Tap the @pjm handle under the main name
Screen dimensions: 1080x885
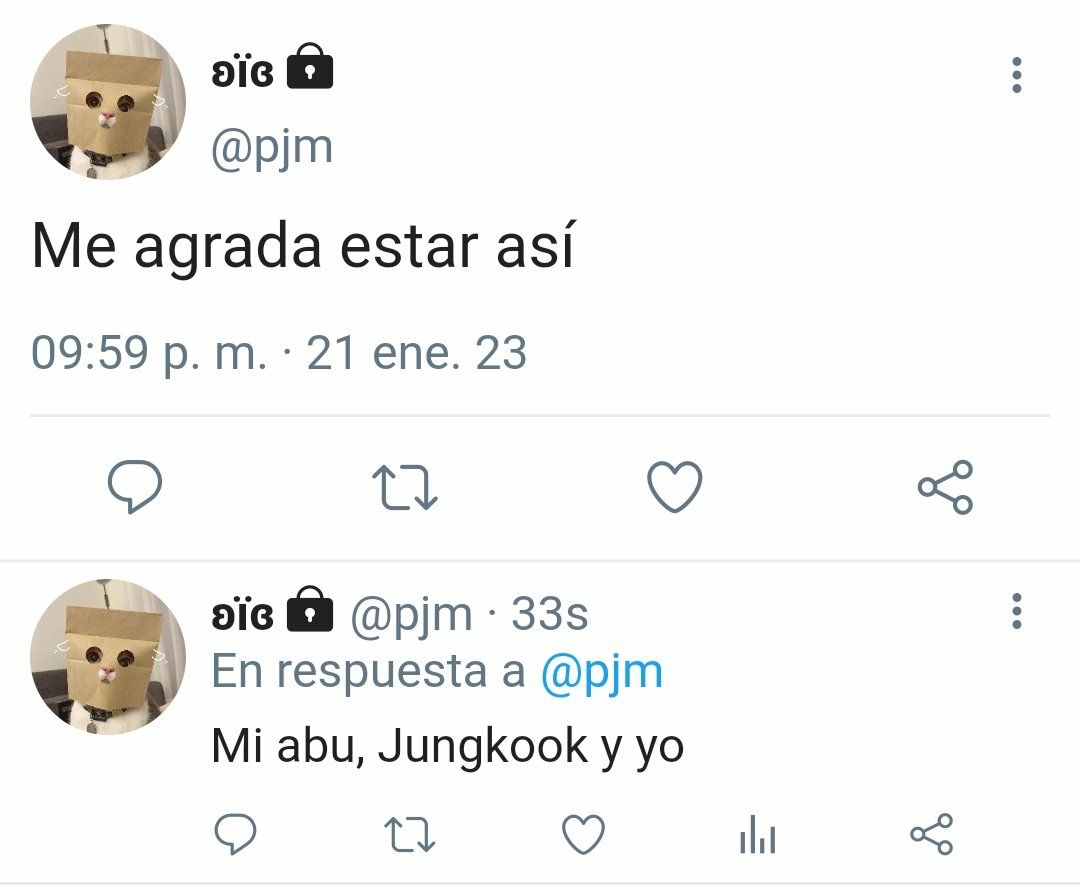(x=272, y=147)
